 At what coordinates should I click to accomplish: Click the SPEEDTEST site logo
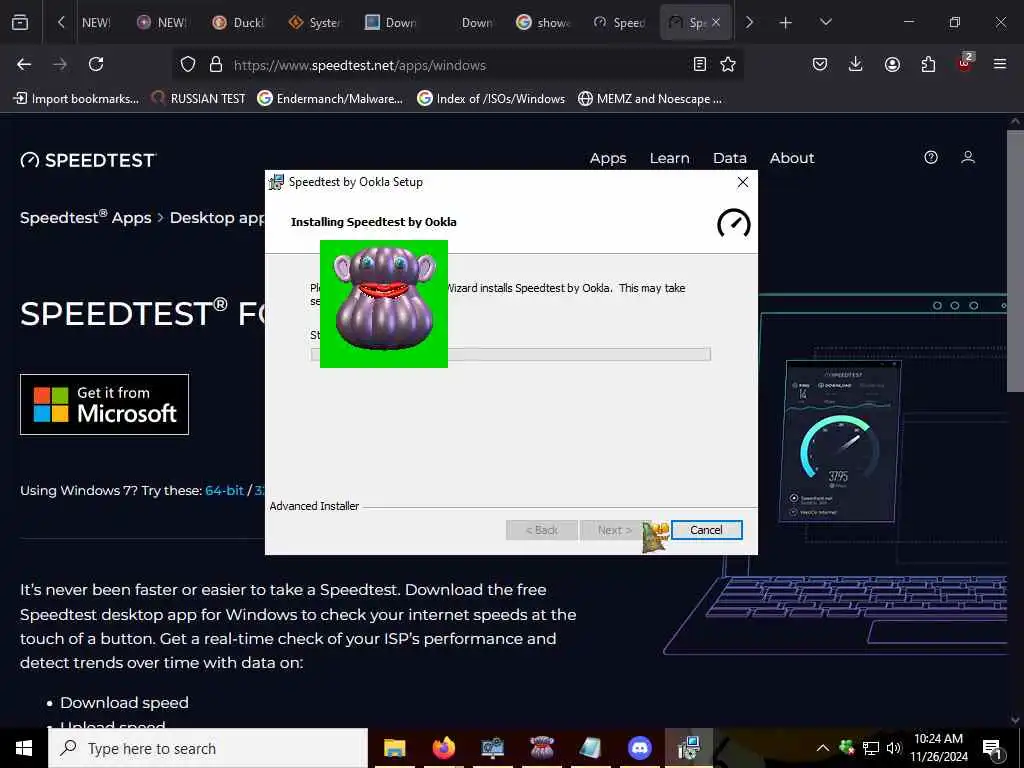tap(88, 160)
